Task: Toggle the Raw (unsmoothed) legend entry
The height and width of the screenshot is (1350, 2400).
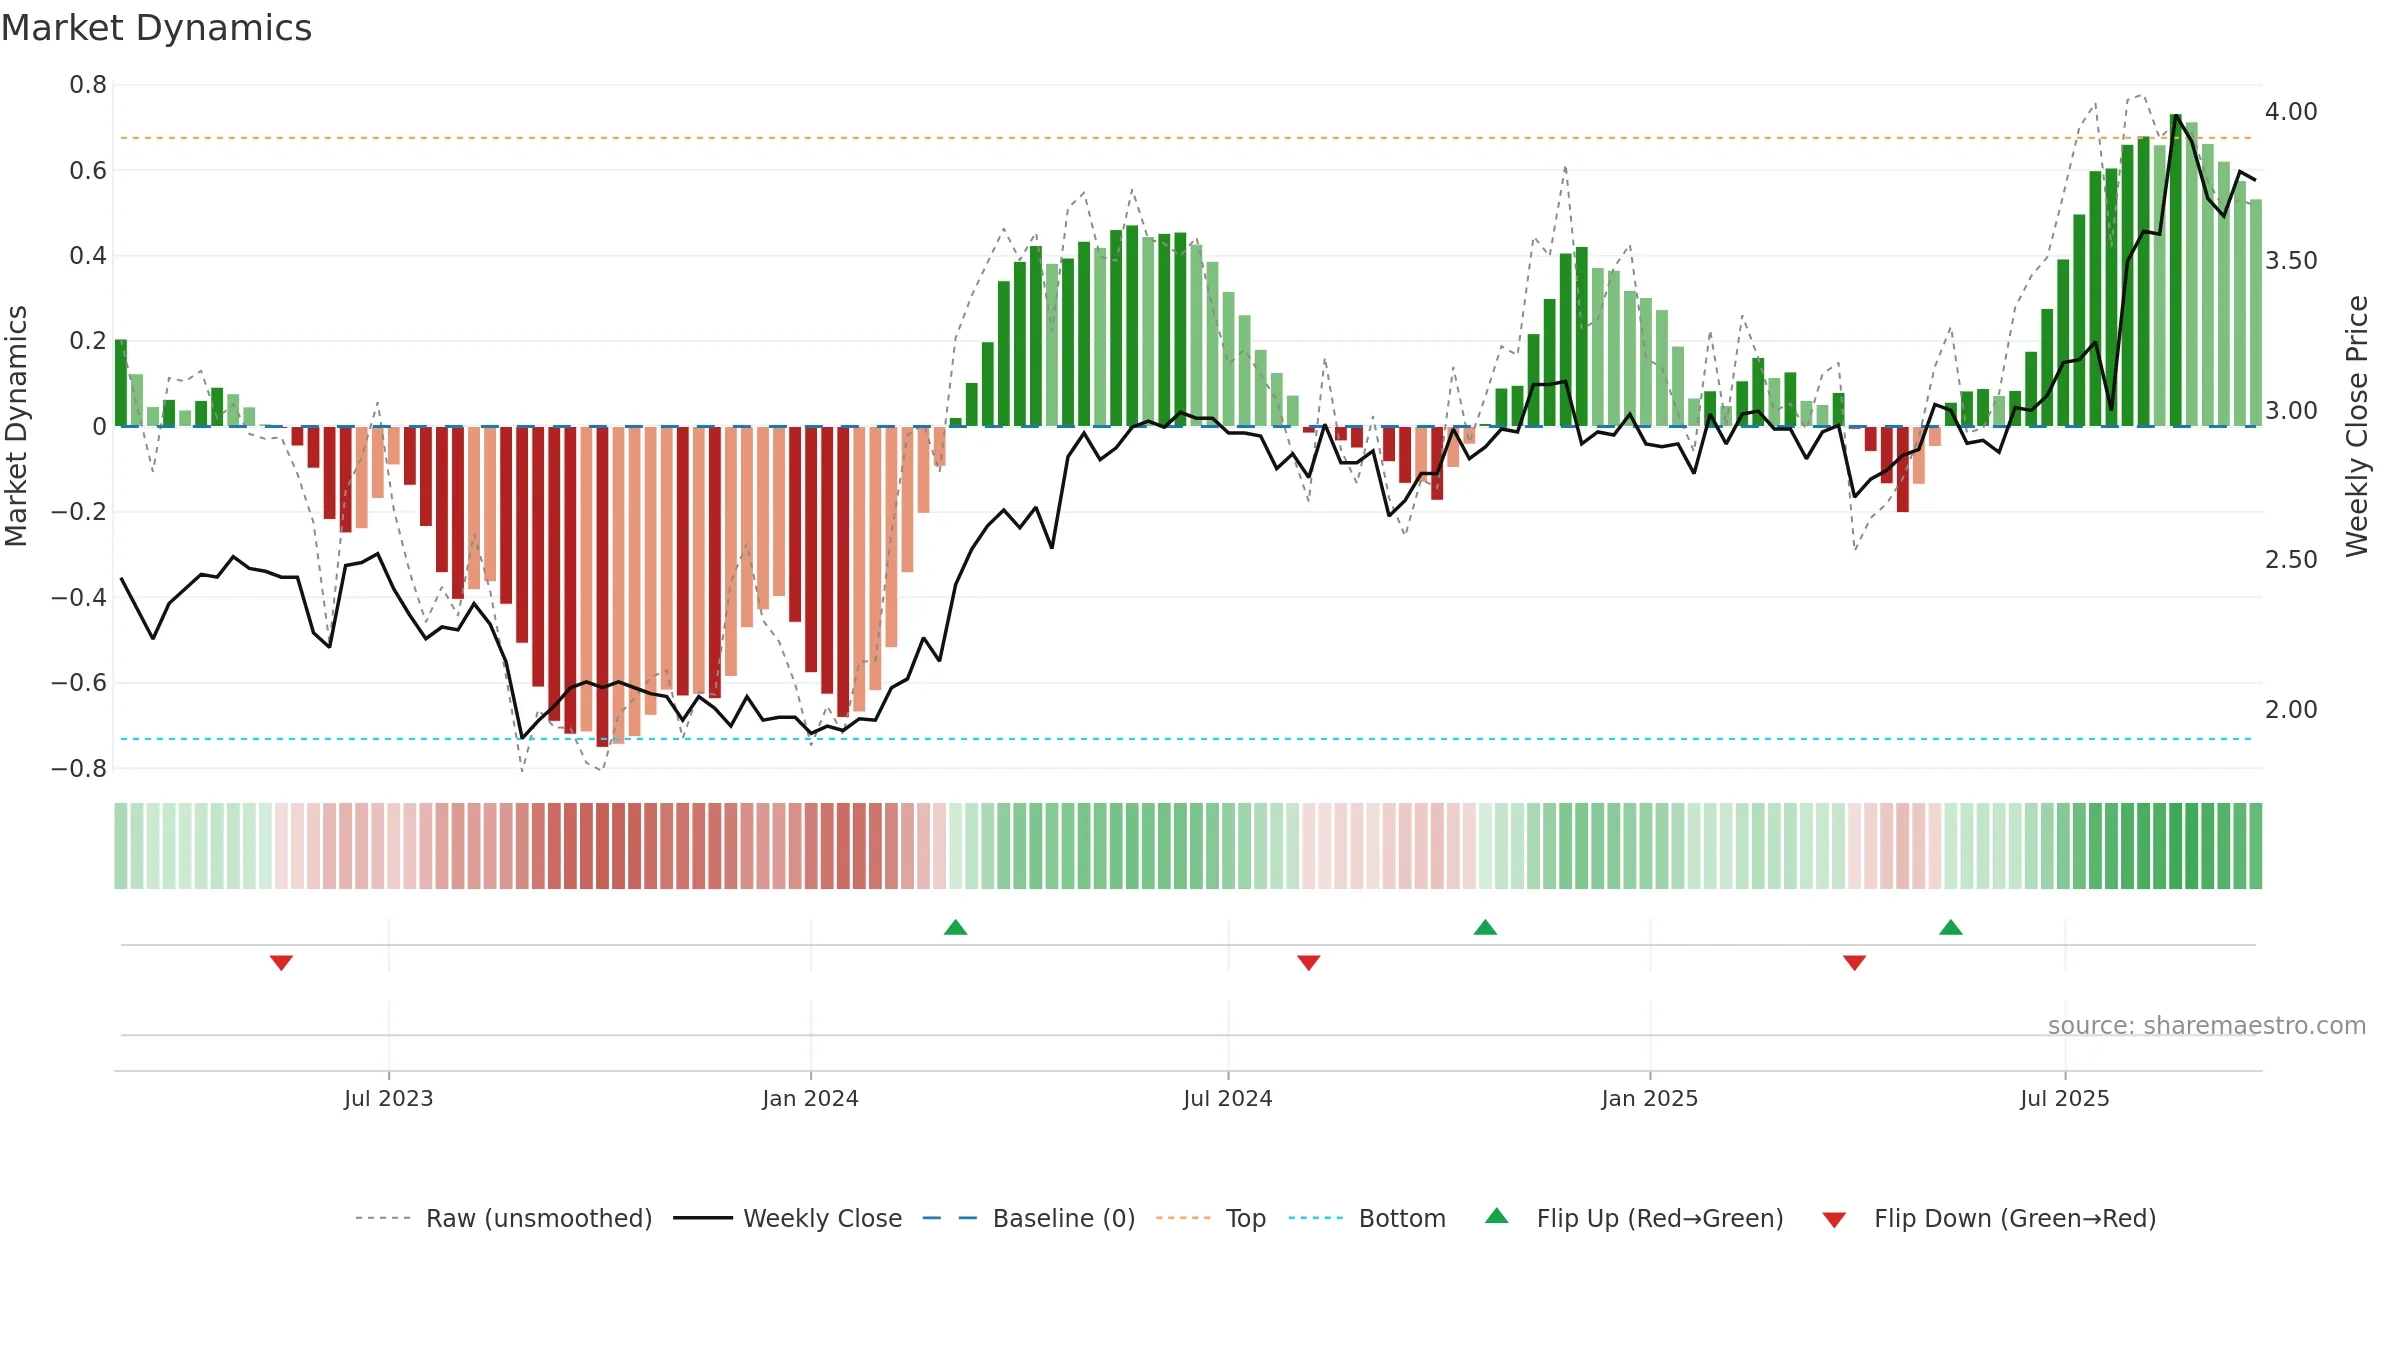Action: [x=503, y=1218]
